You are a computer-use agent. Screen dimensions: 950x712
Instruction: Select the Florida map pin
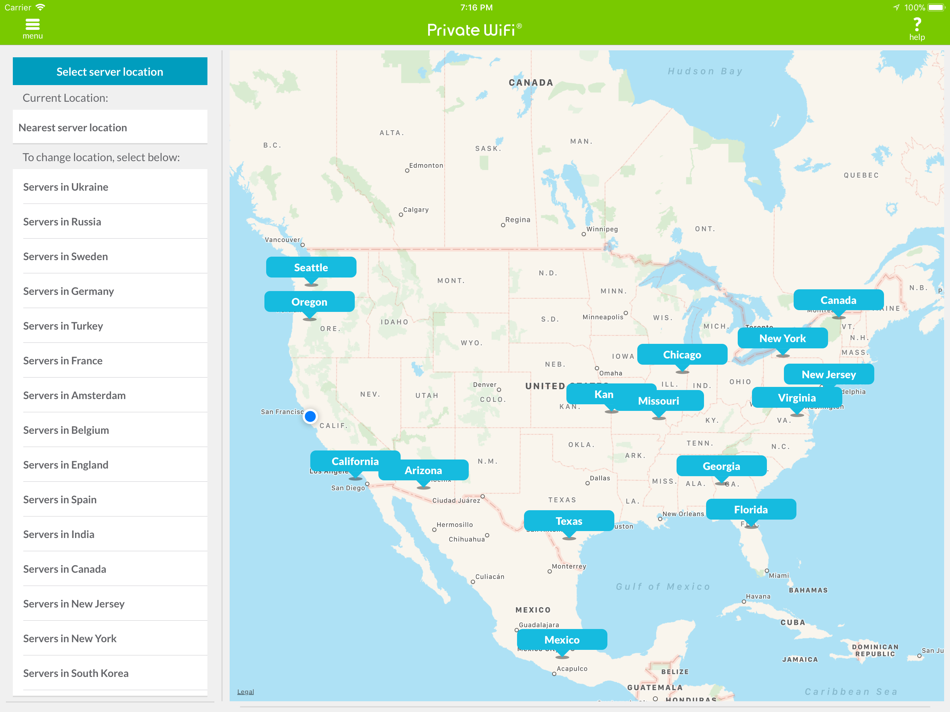(751, 510)
